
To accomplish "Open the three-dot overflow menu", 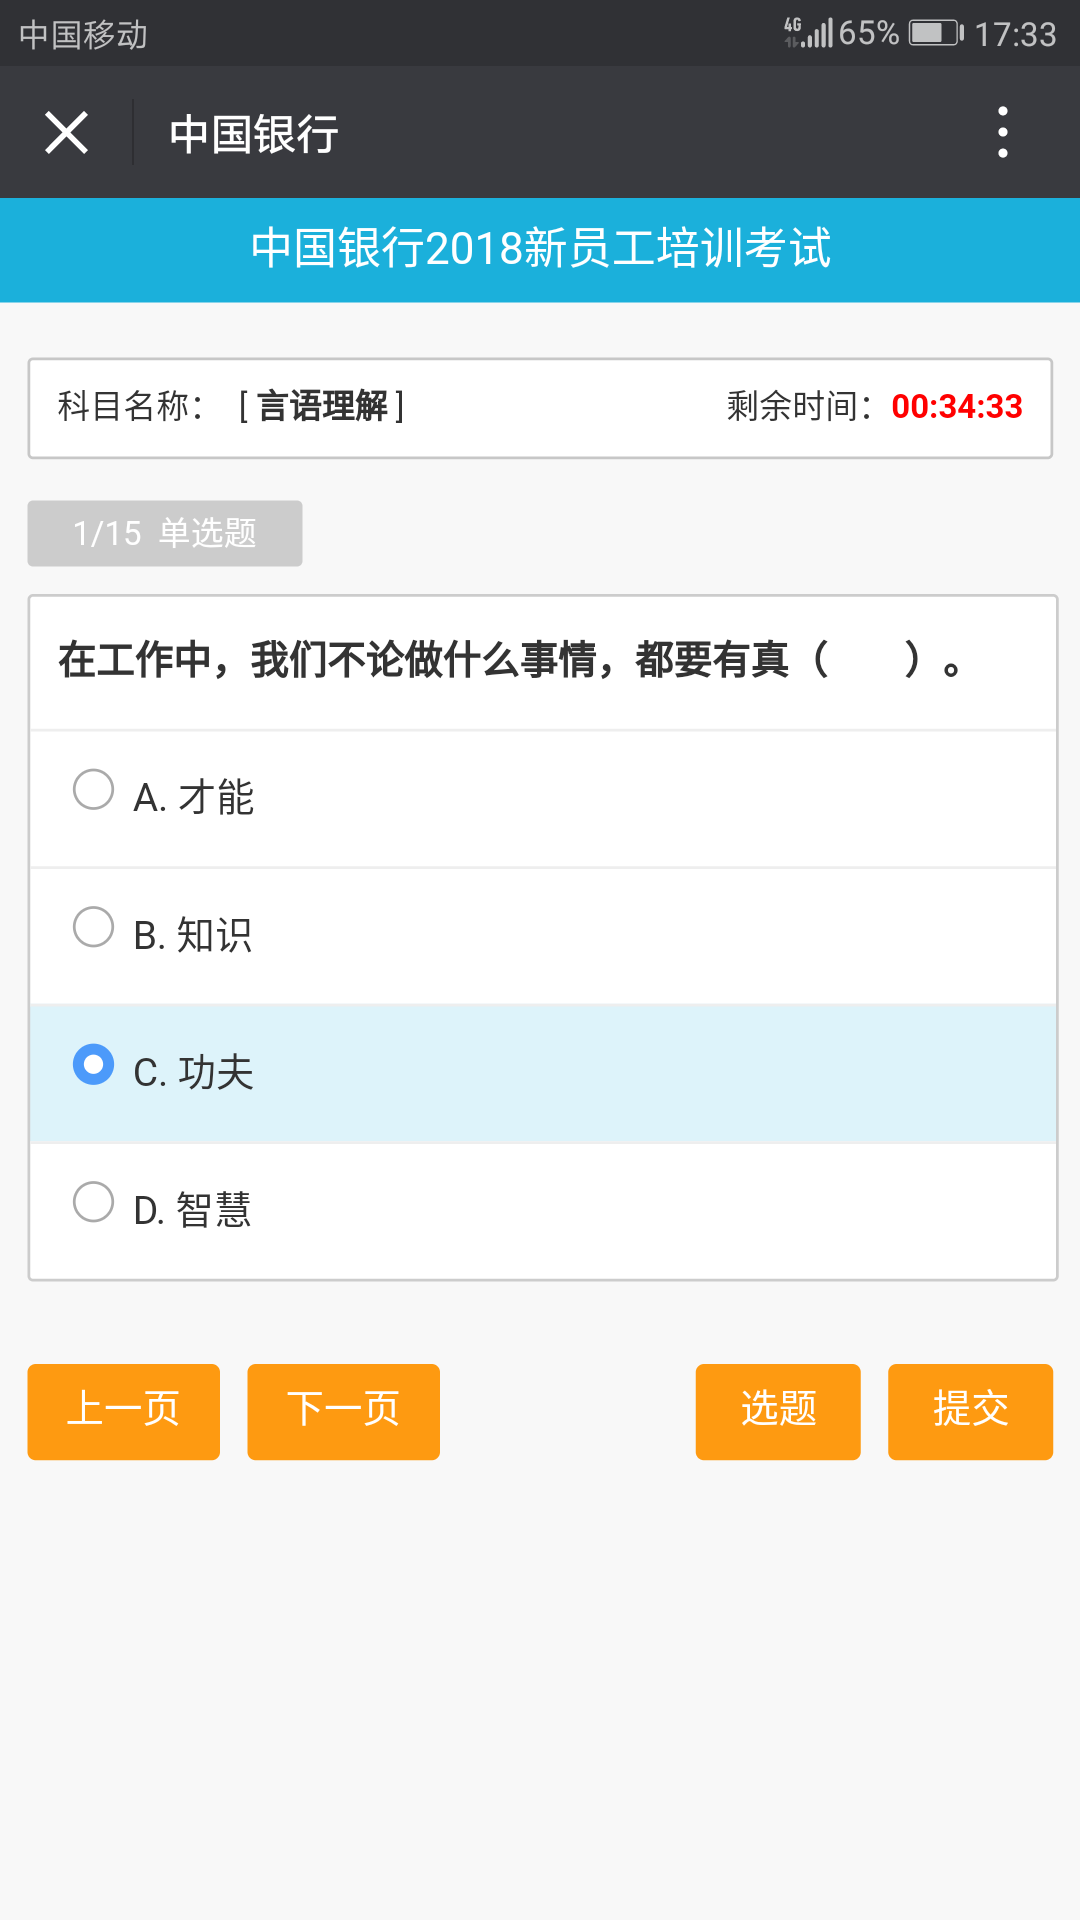I will coord(1003,132).
